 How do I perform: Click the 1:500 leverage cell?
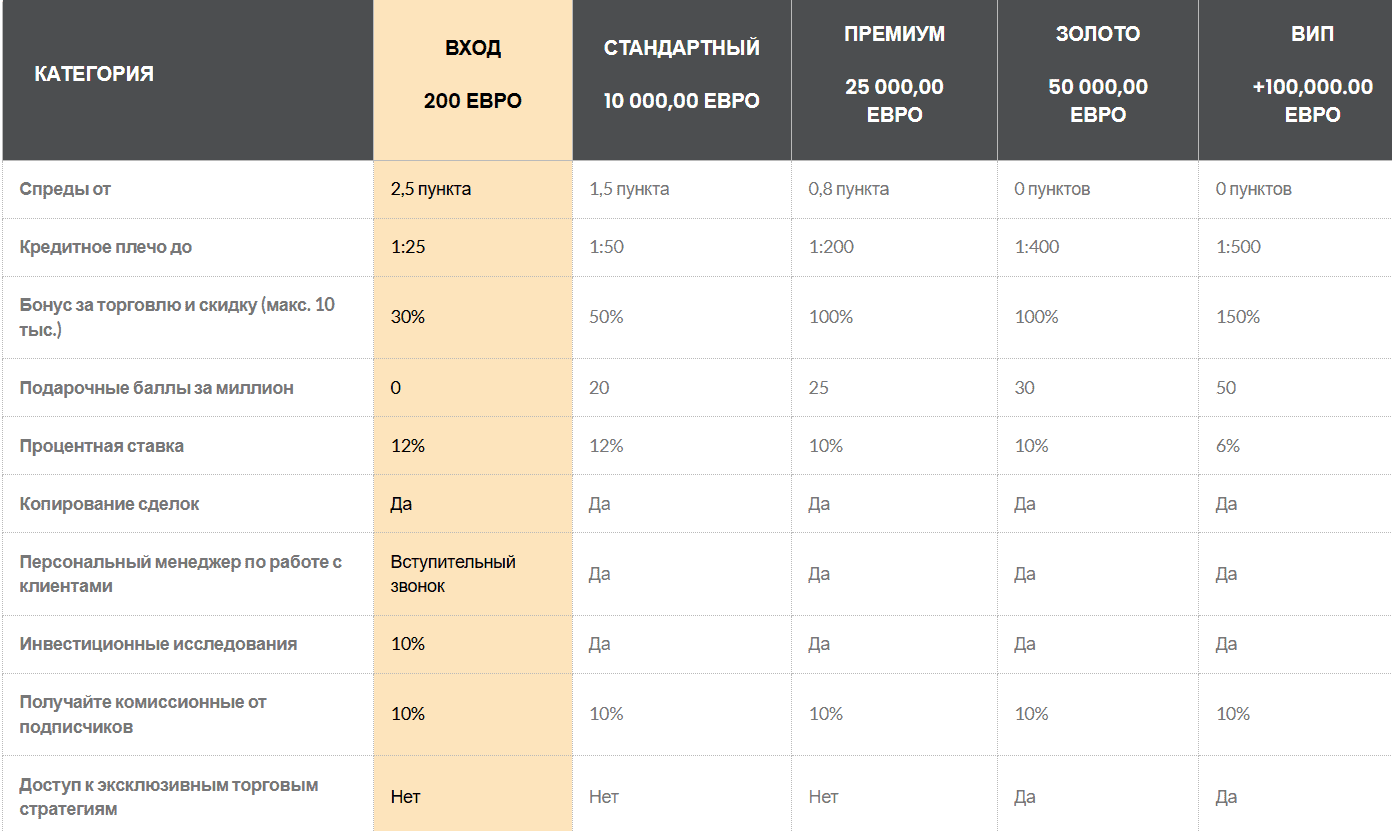(x=1238, y=247)
